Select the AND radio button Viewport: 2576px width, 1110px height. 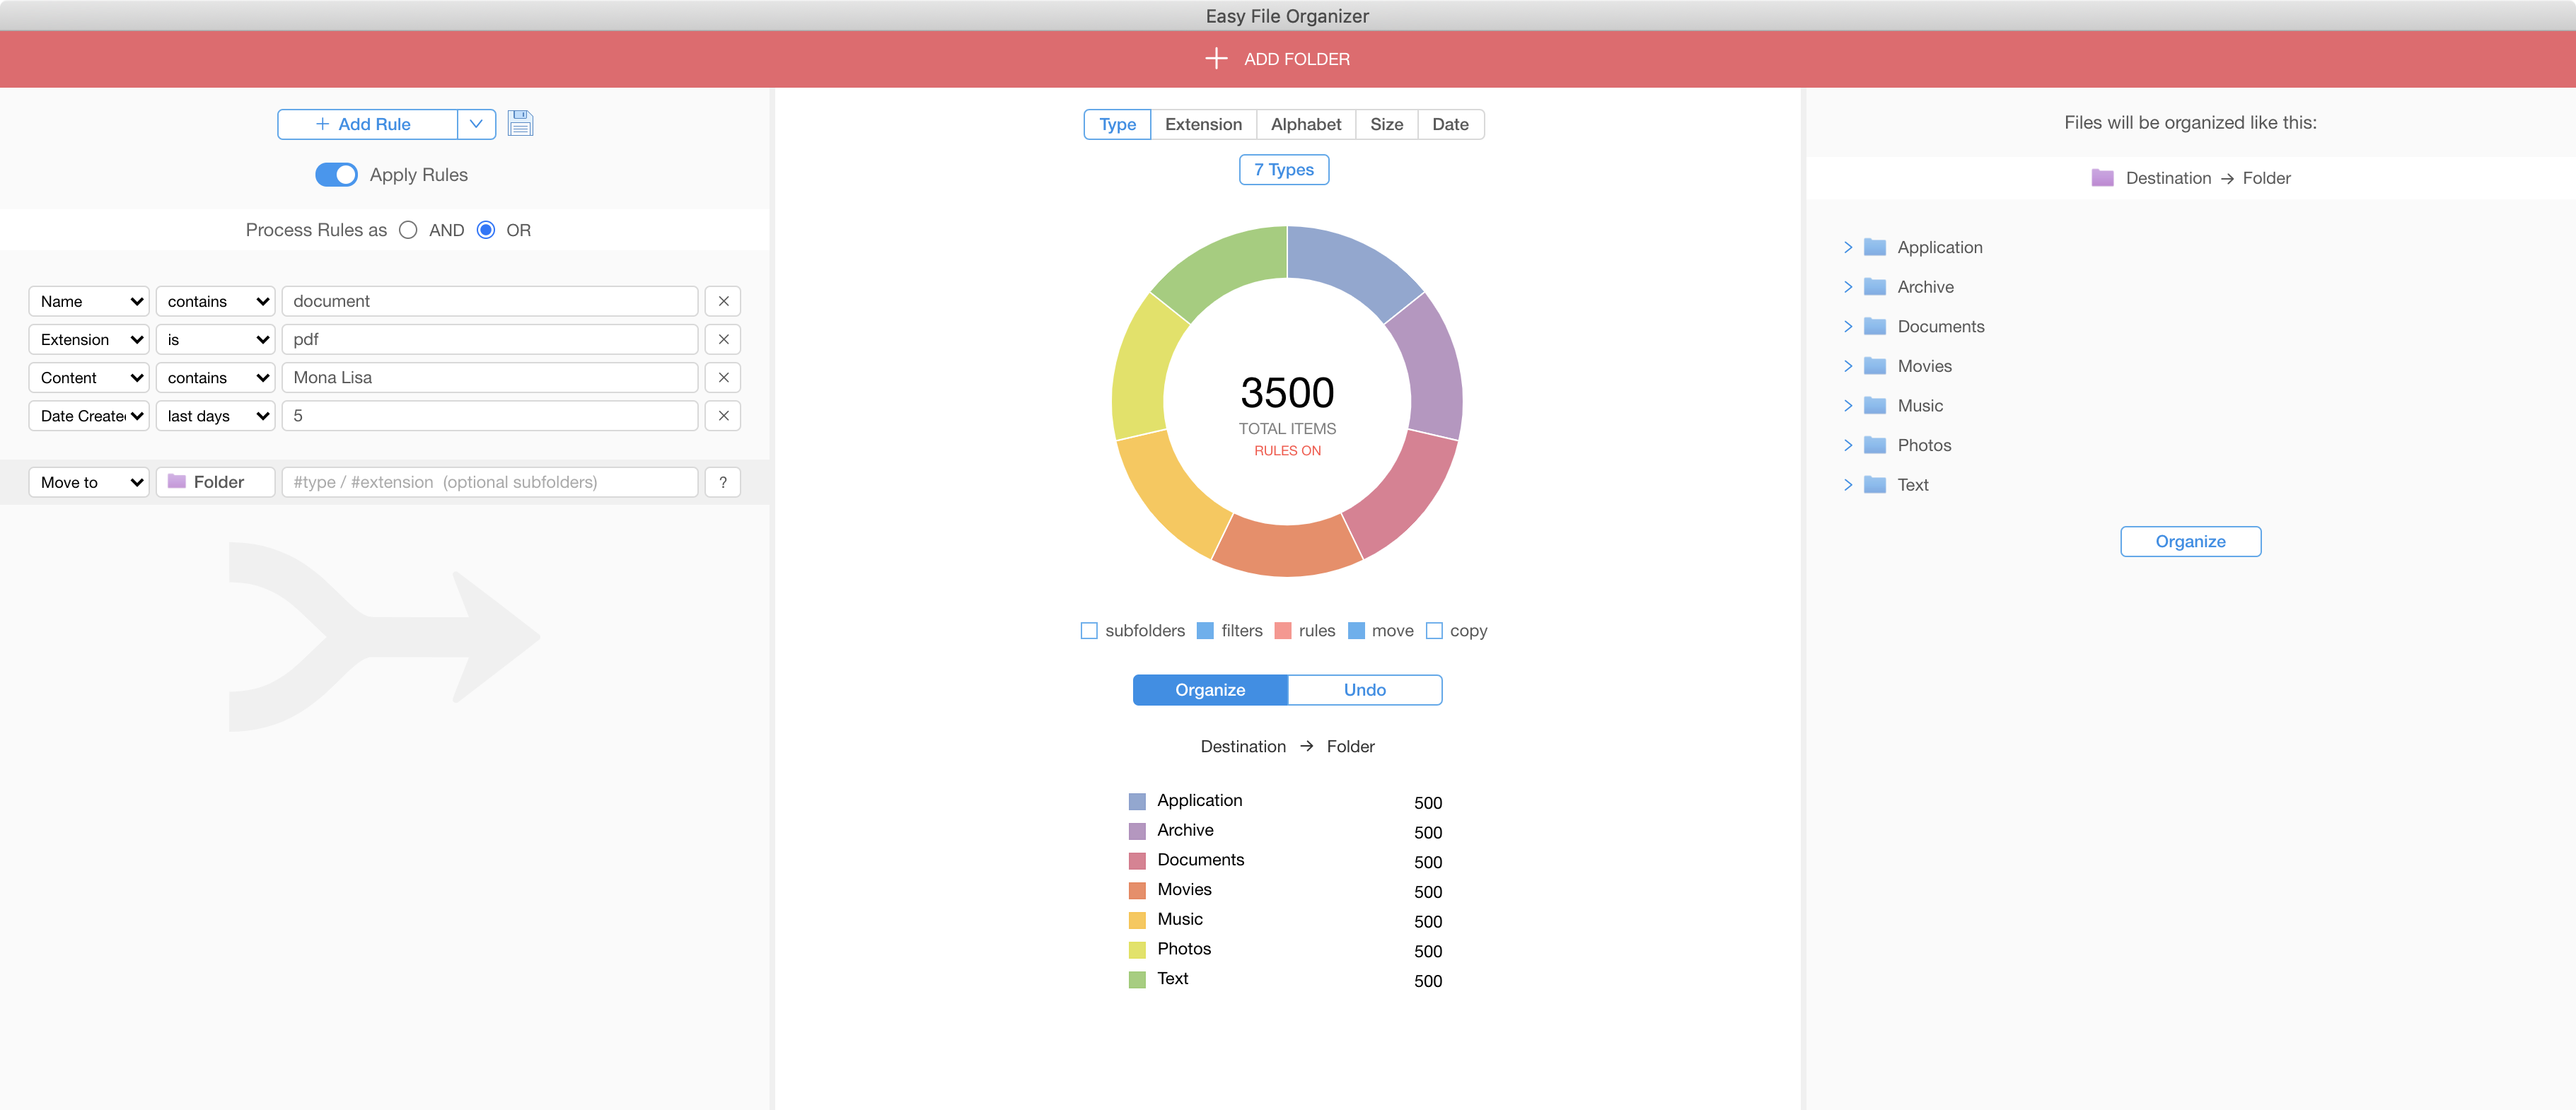click(x=408, y=230)
